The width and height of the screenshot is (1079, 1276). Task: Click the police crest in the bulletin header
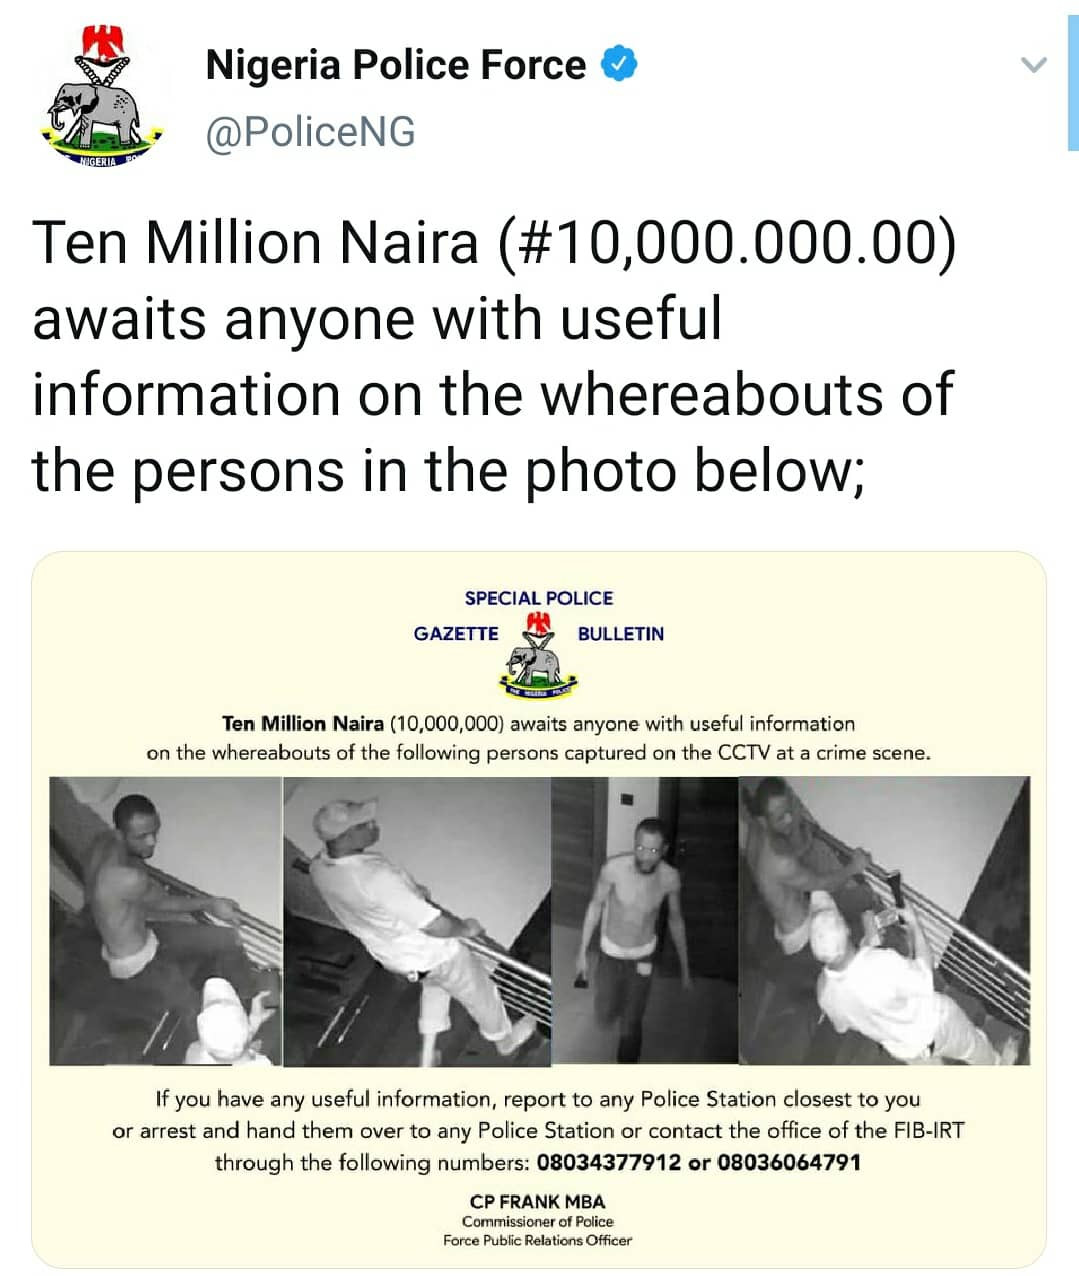click(x=538, y=655)
